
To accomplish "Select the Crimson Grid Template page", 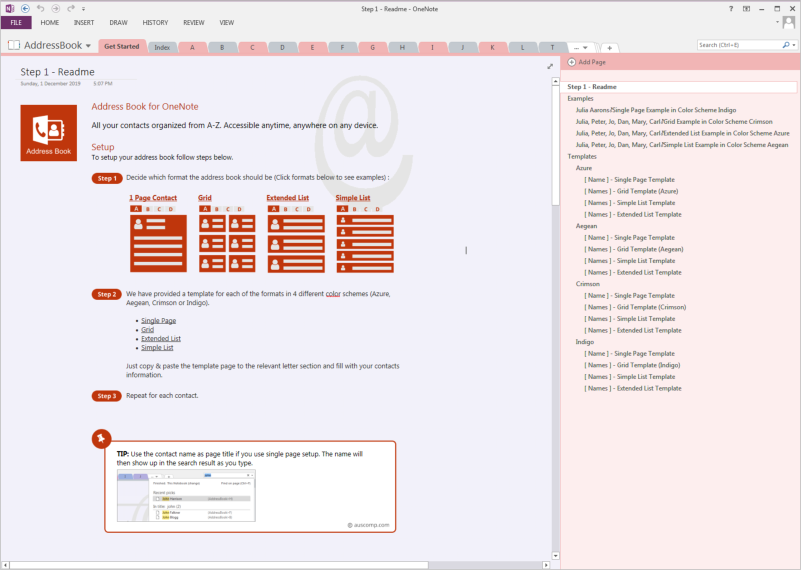I will click(x=635, y=307).
